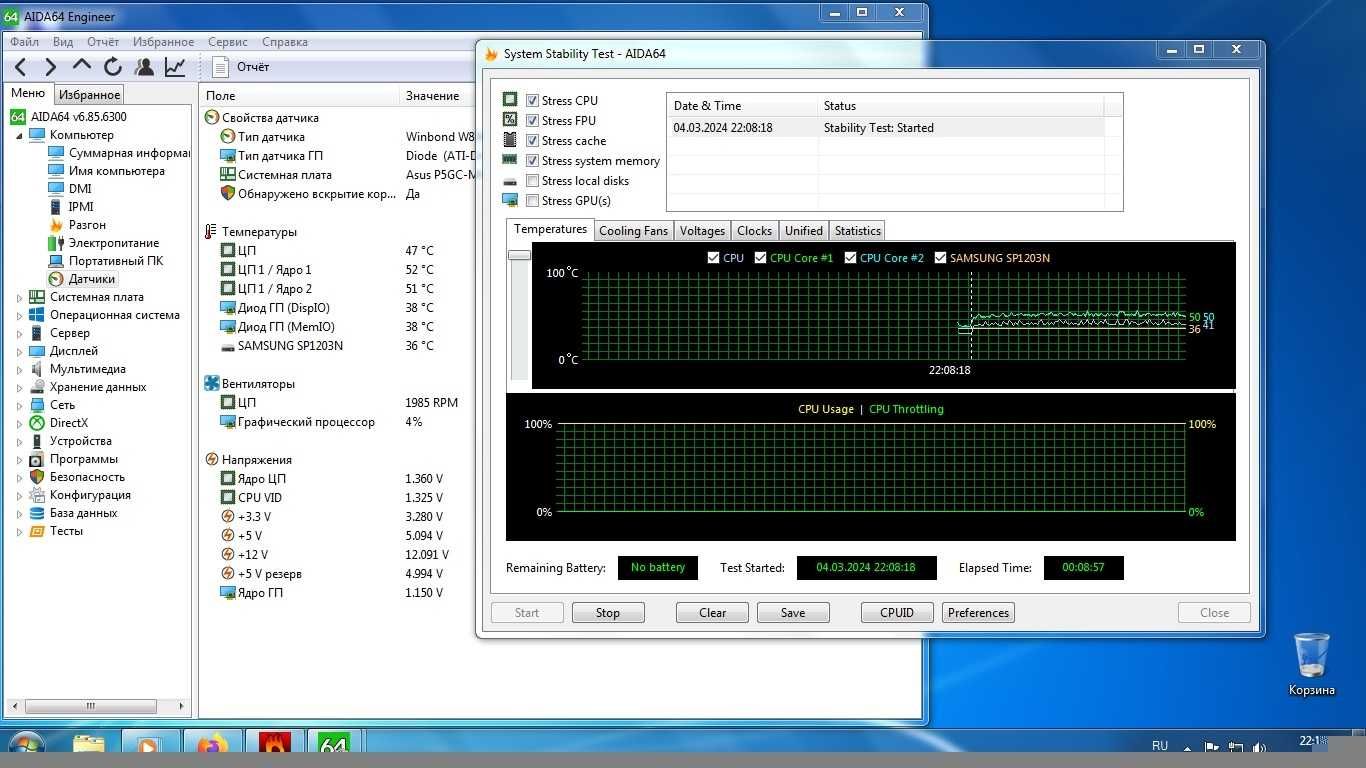The width and height of the screenshot is (1366, 768).
Task: Enable the Stress local disks checkbox
Action: click(x=533, y=181)
